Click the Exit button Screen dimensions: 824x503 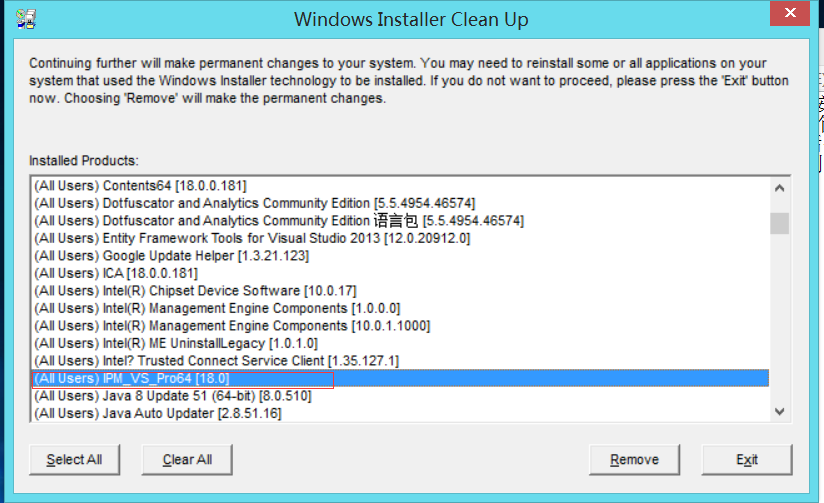pyautogui.click(x=747, y=459)
